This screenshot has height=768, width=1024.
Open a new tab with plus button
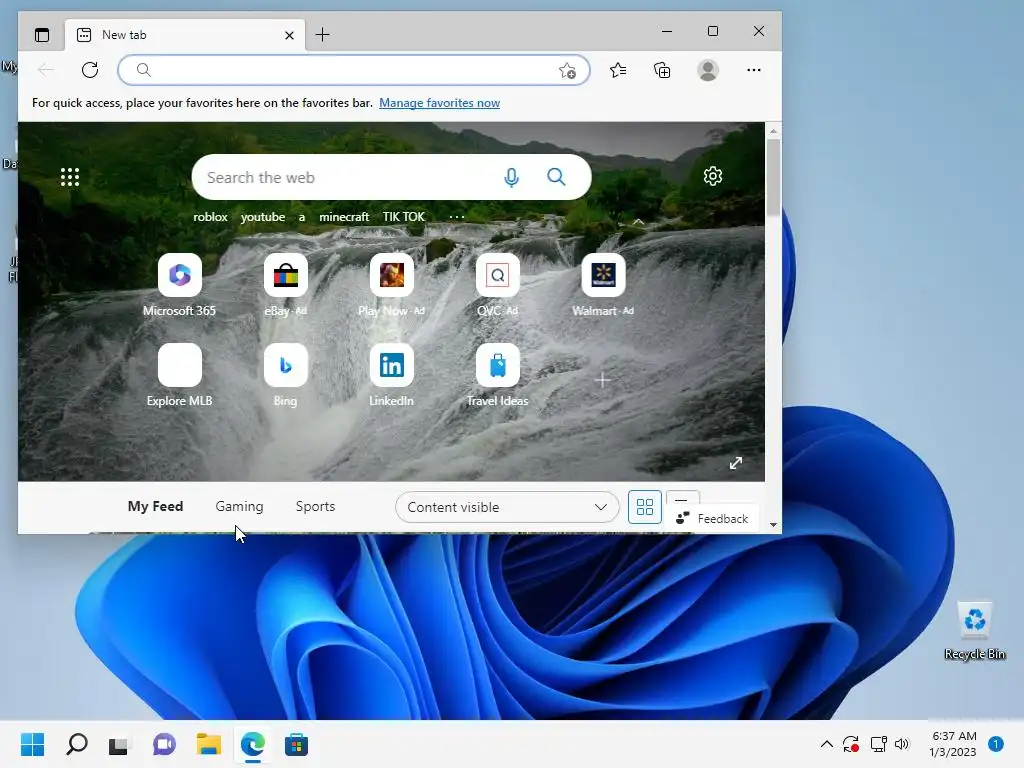[323, 35]
